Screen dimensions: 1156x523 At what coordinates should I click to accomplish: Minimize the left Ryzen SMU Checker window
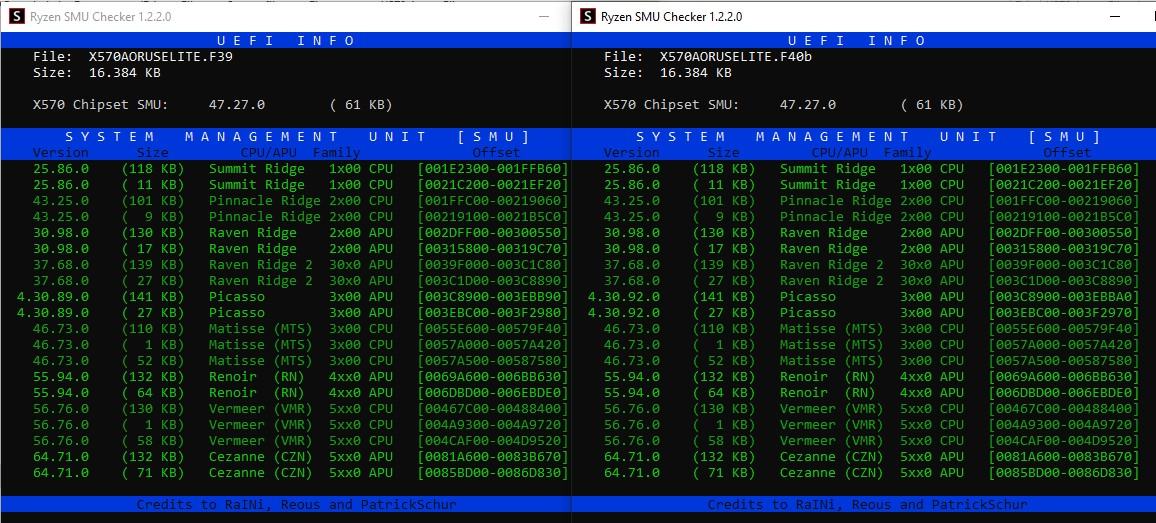pos(544,16)
